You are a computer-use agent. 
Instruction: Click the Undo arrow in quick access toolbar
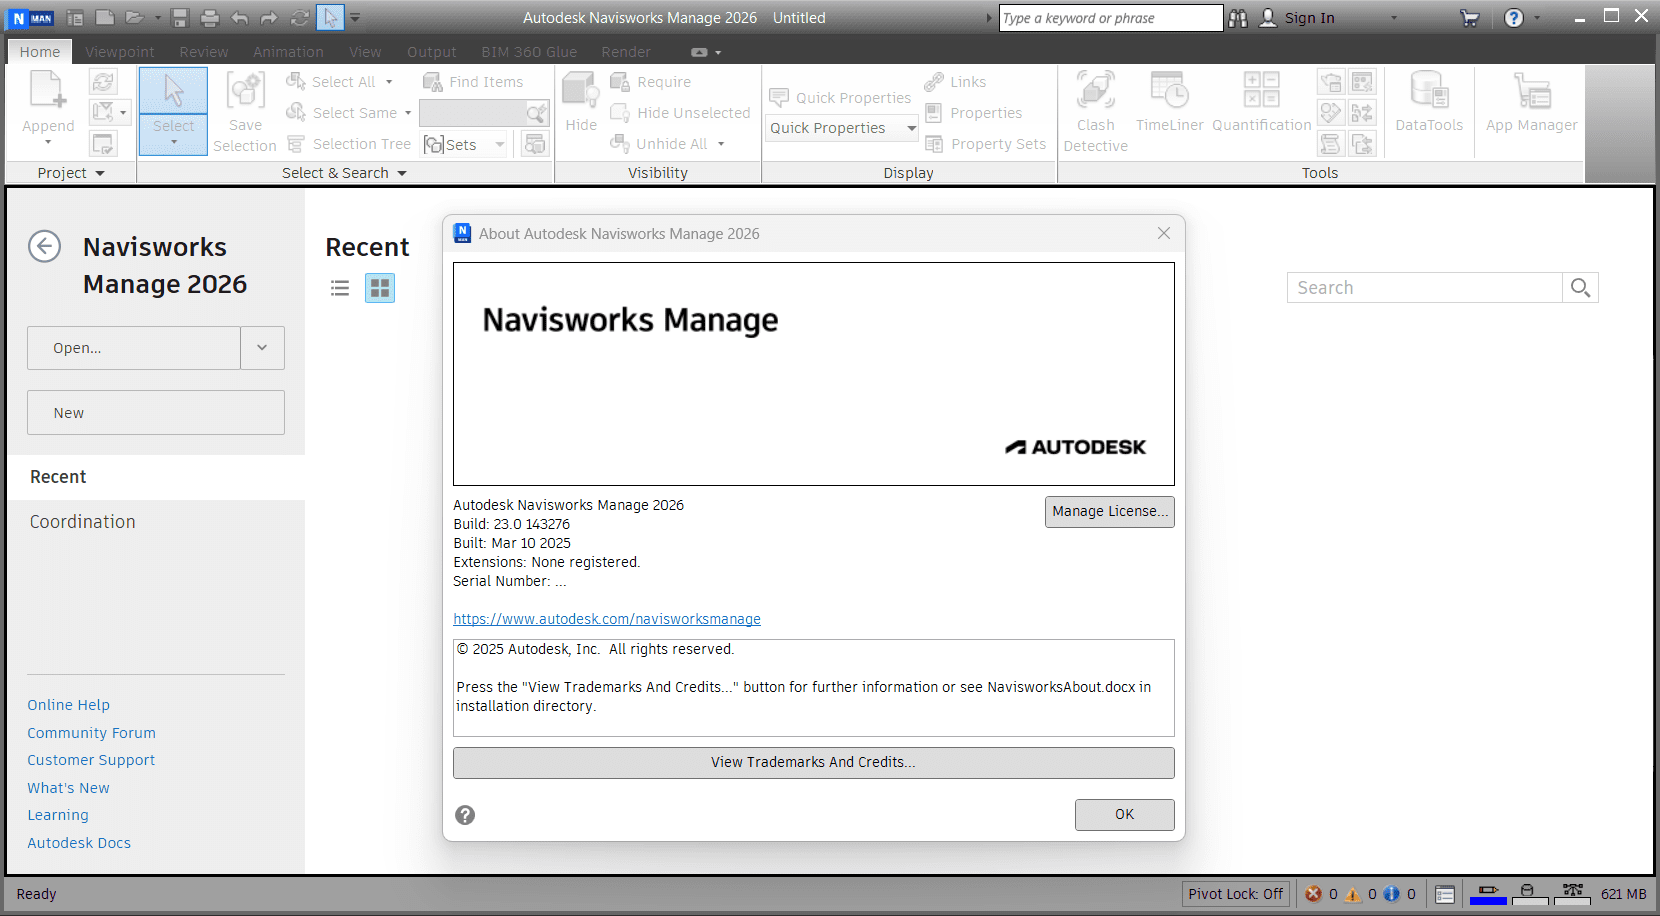(240, 18)
